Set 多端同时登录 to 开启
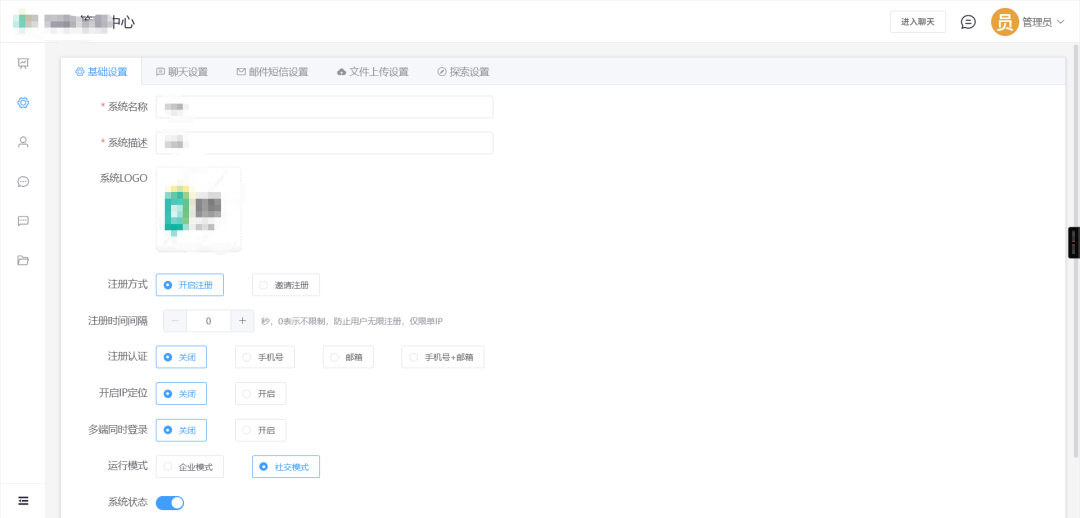 260,431
